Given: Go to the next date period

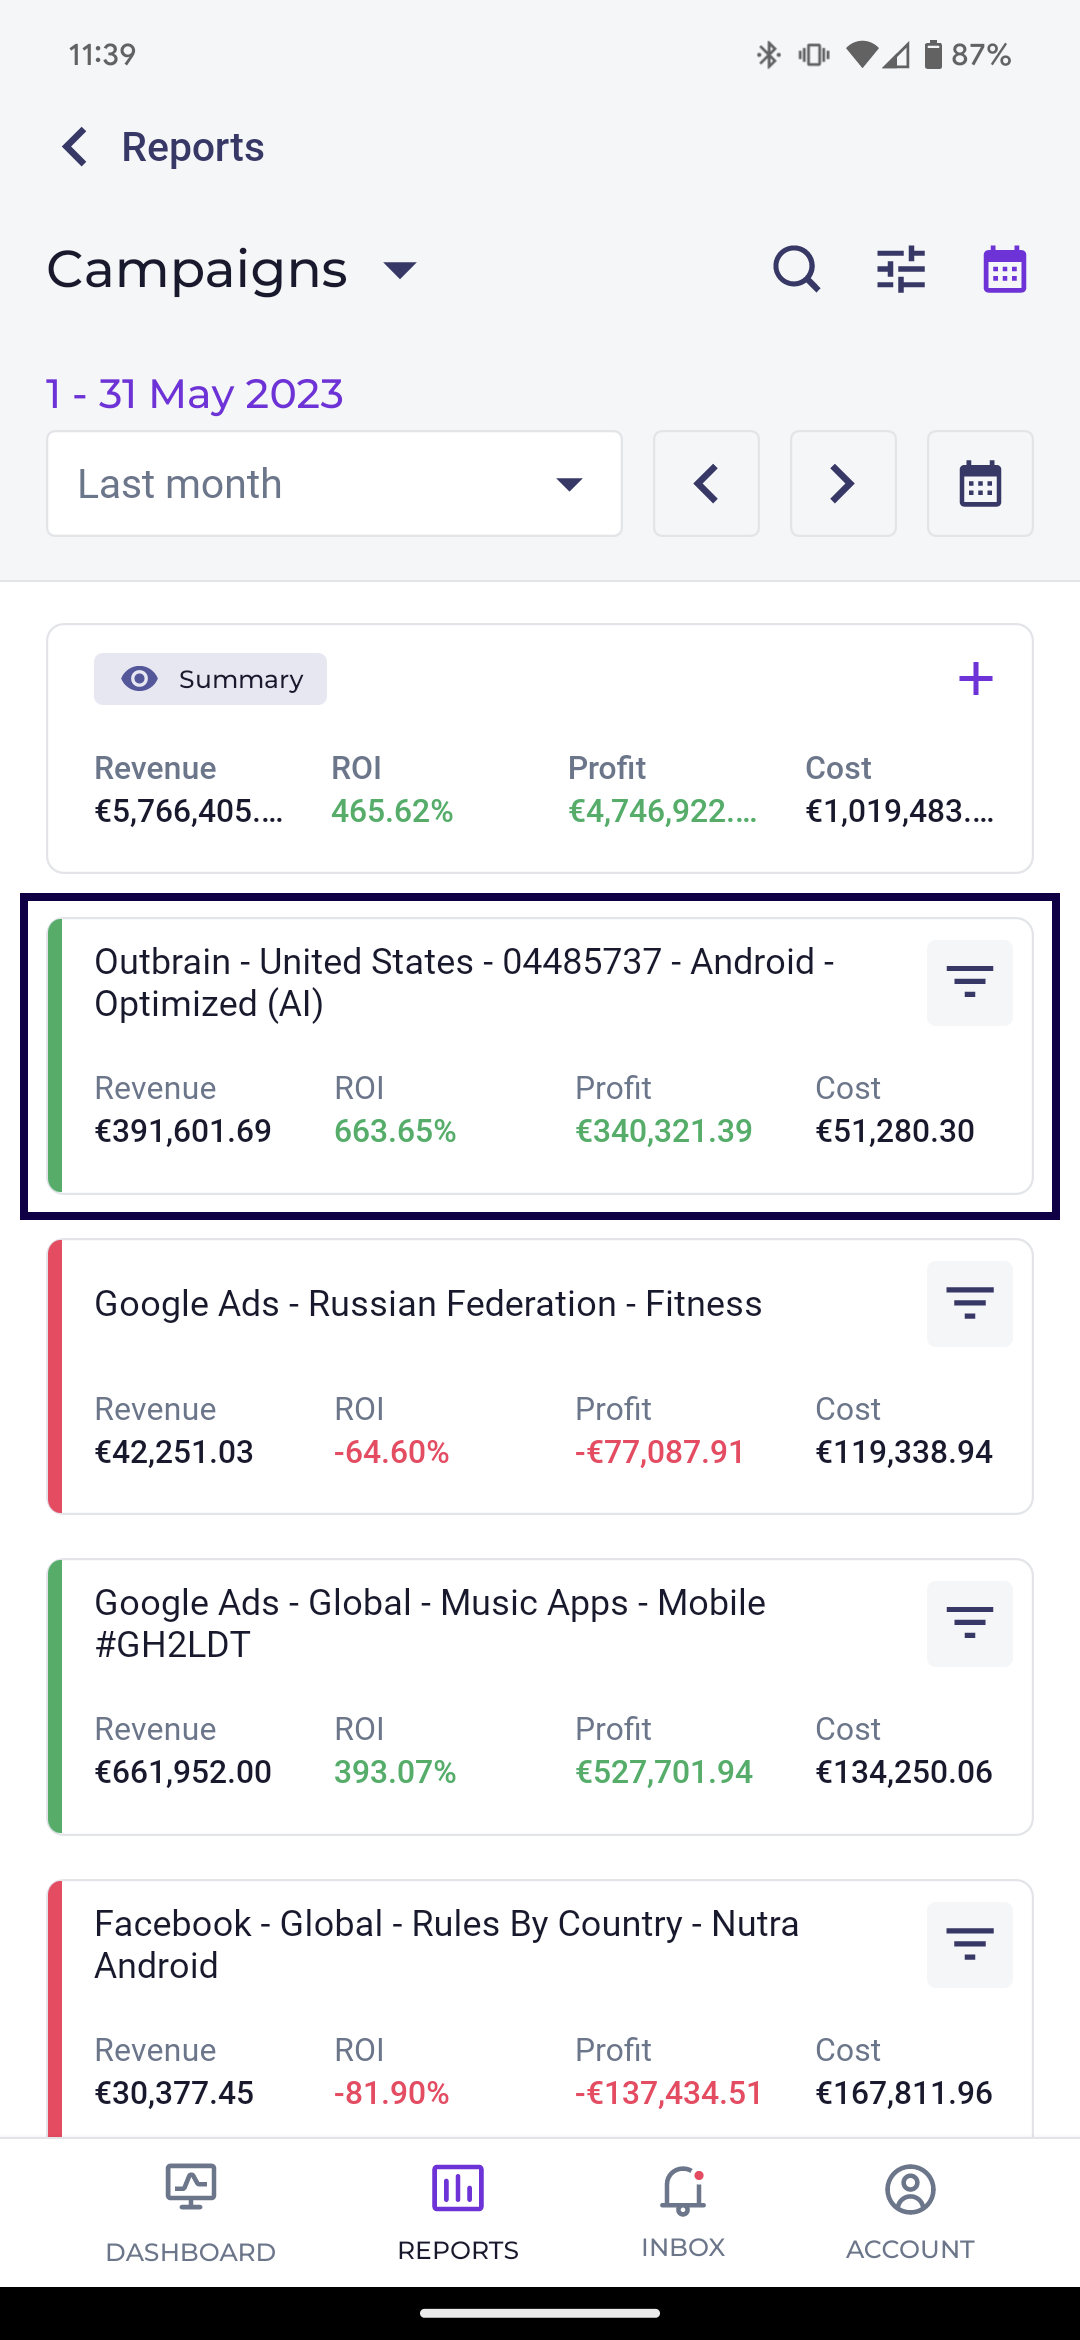Looking at the screenshot, I should point(843,484).
